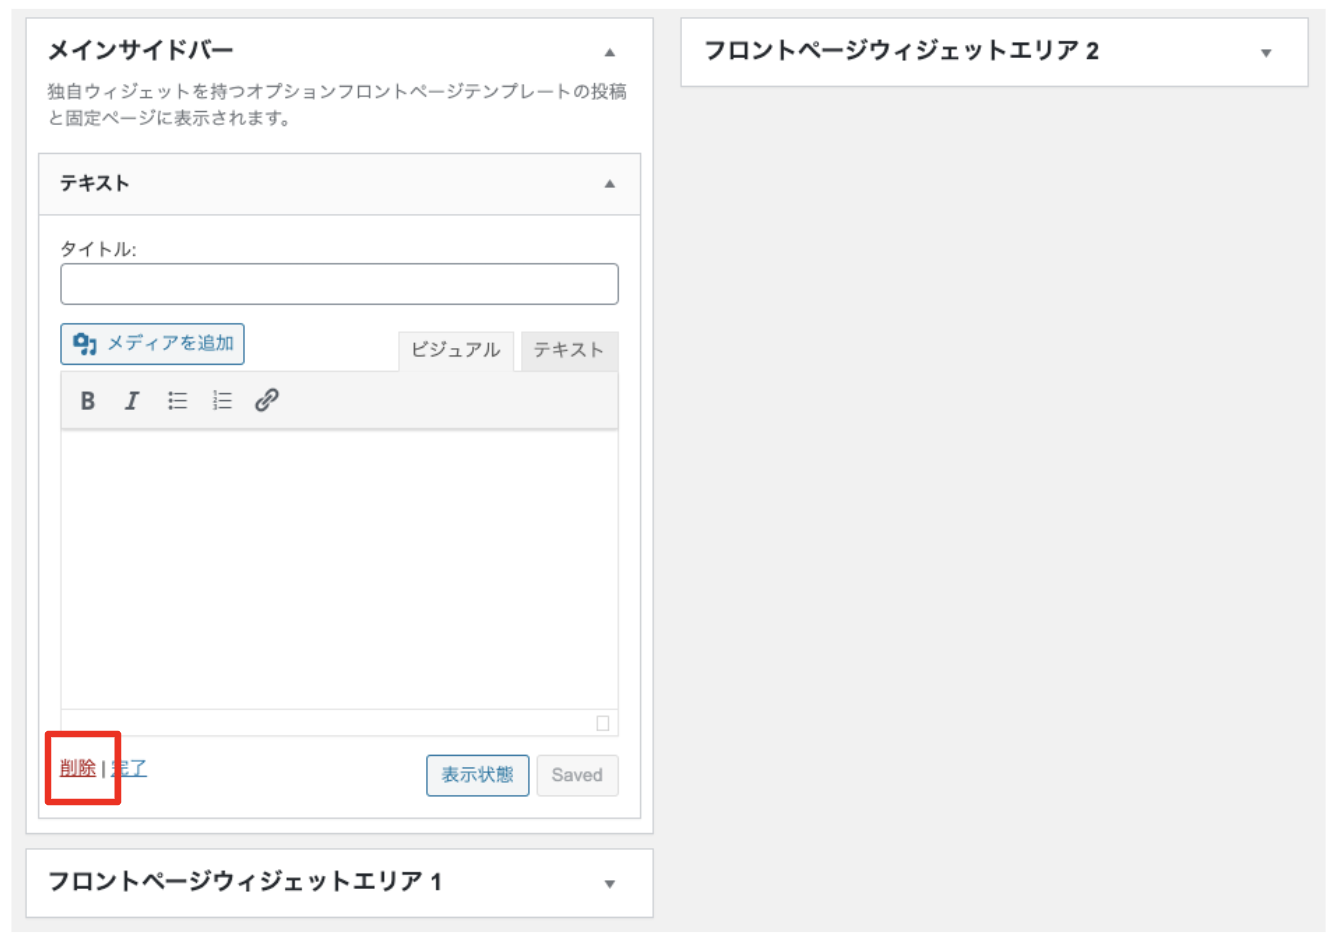Insert a bulleted list

pyautogui.click(x=177, y=401)
